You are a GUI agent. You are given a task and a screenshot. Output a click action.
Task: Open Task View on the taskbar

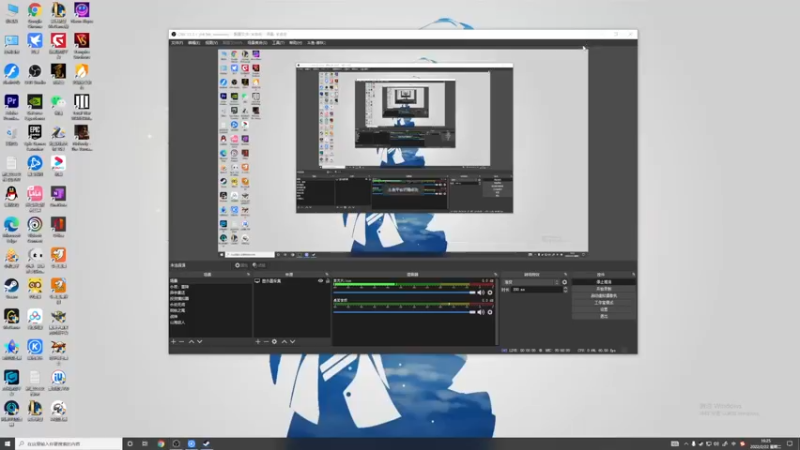coord(145,444)
